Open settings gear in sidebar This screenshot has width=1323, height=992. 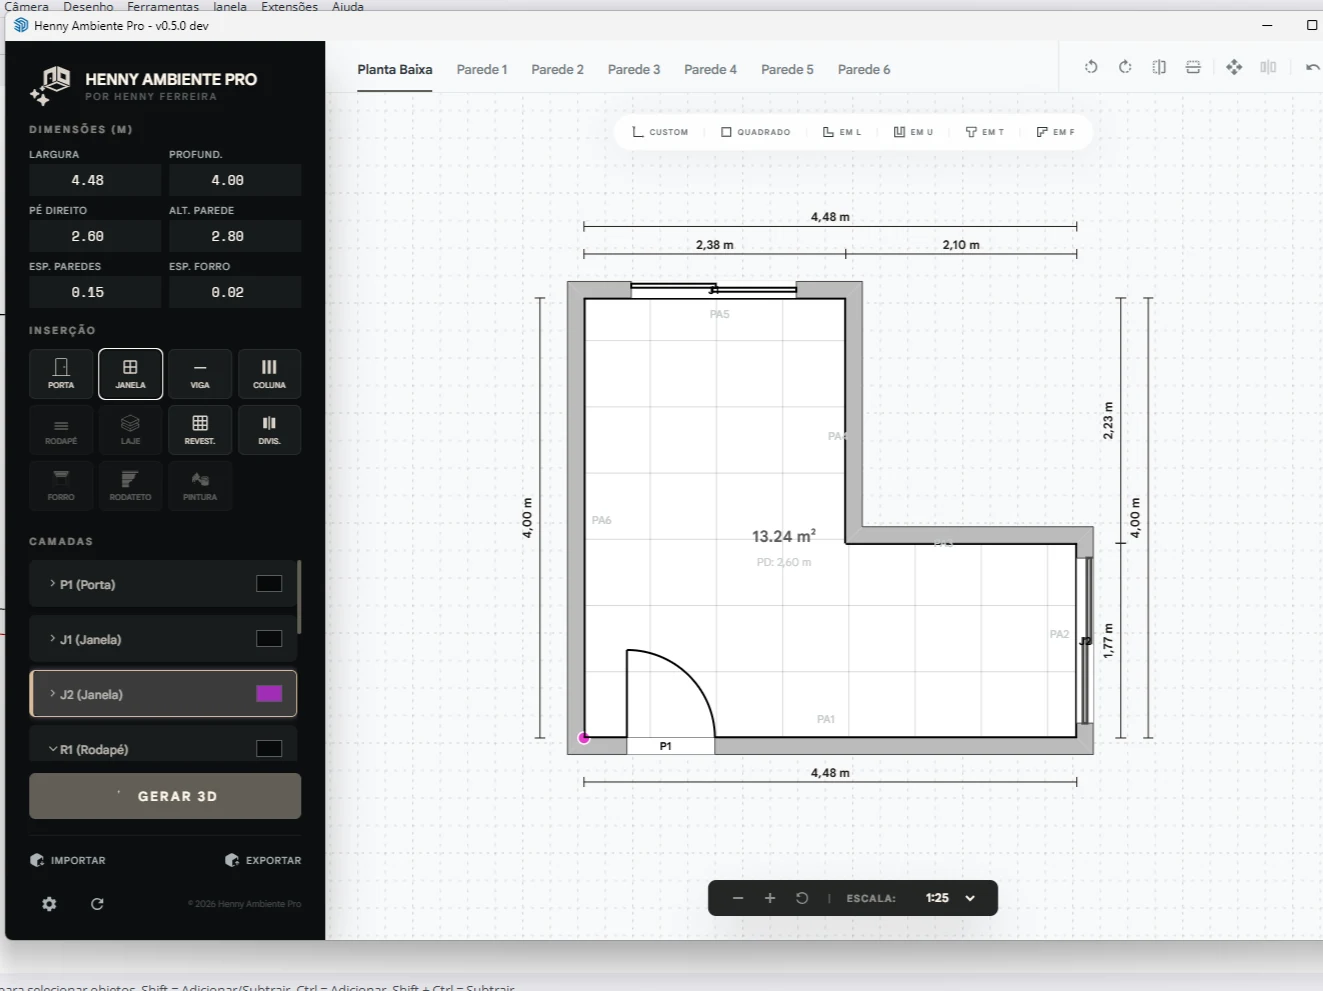tap(49, 904)
